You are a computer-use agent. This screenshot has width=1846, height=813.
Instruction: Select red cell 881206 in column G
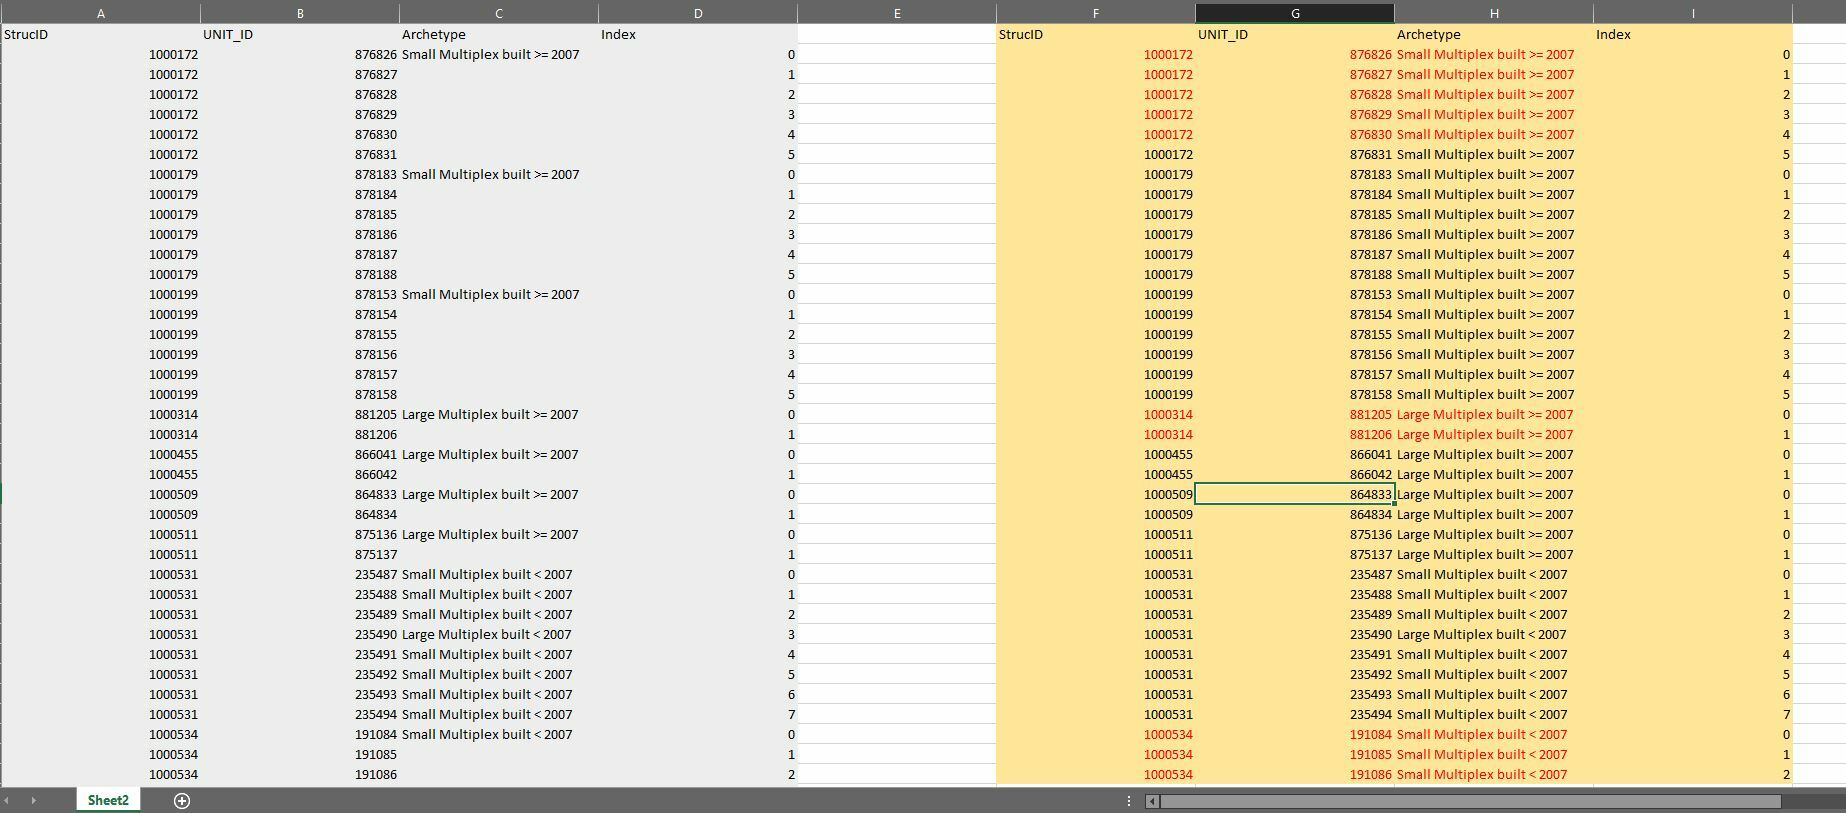[x=1295, y=434]
